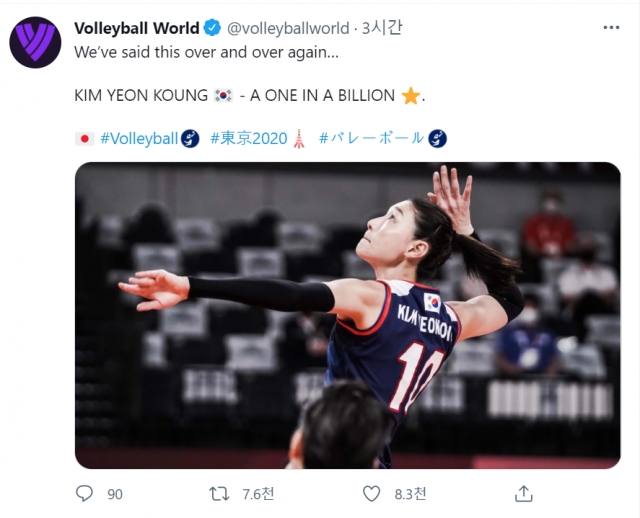Click the tweet timestamp 3시간

382,28
